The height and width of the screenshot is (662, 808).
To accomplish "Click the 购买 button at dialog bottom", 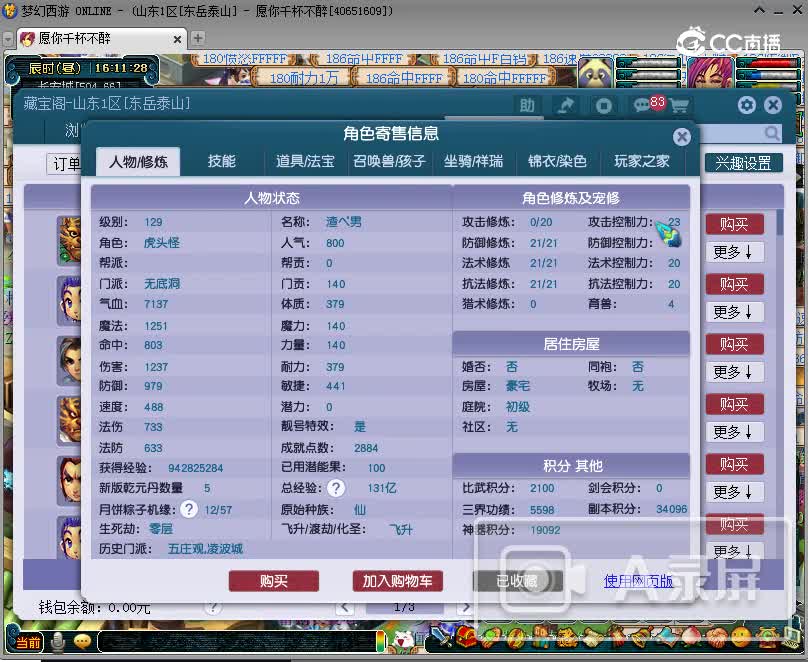I will [275, 580].
